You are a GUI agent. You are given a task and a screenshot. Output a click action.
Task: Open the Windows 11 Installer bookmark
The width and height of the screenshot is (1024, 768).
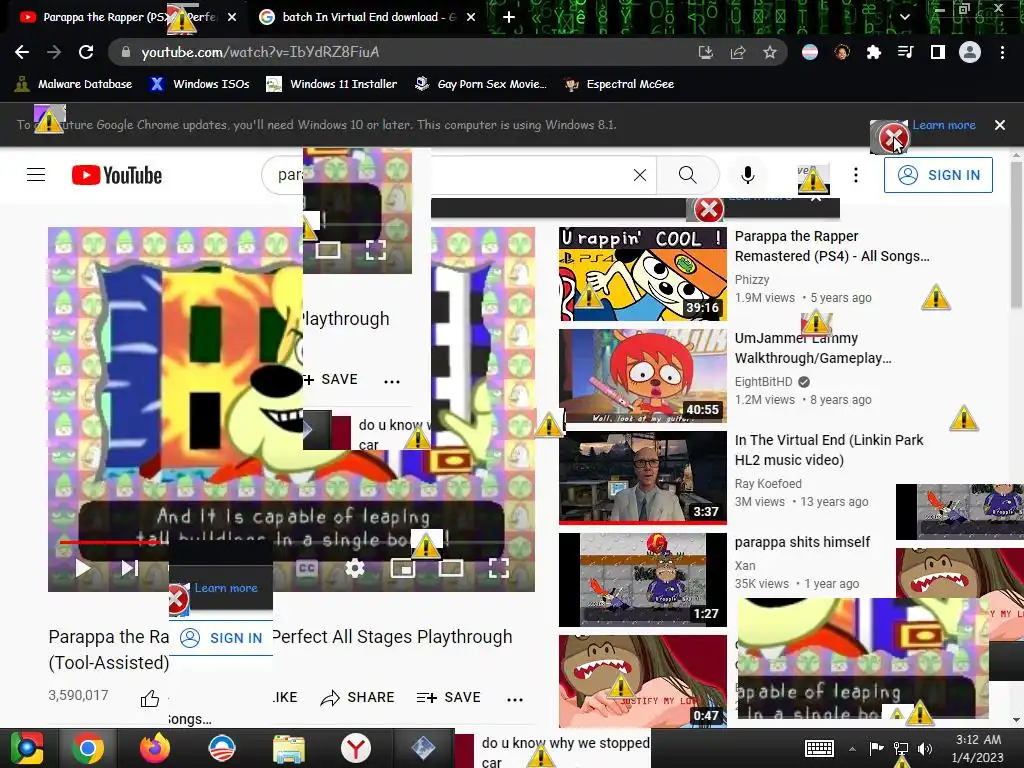pos(332,84)
